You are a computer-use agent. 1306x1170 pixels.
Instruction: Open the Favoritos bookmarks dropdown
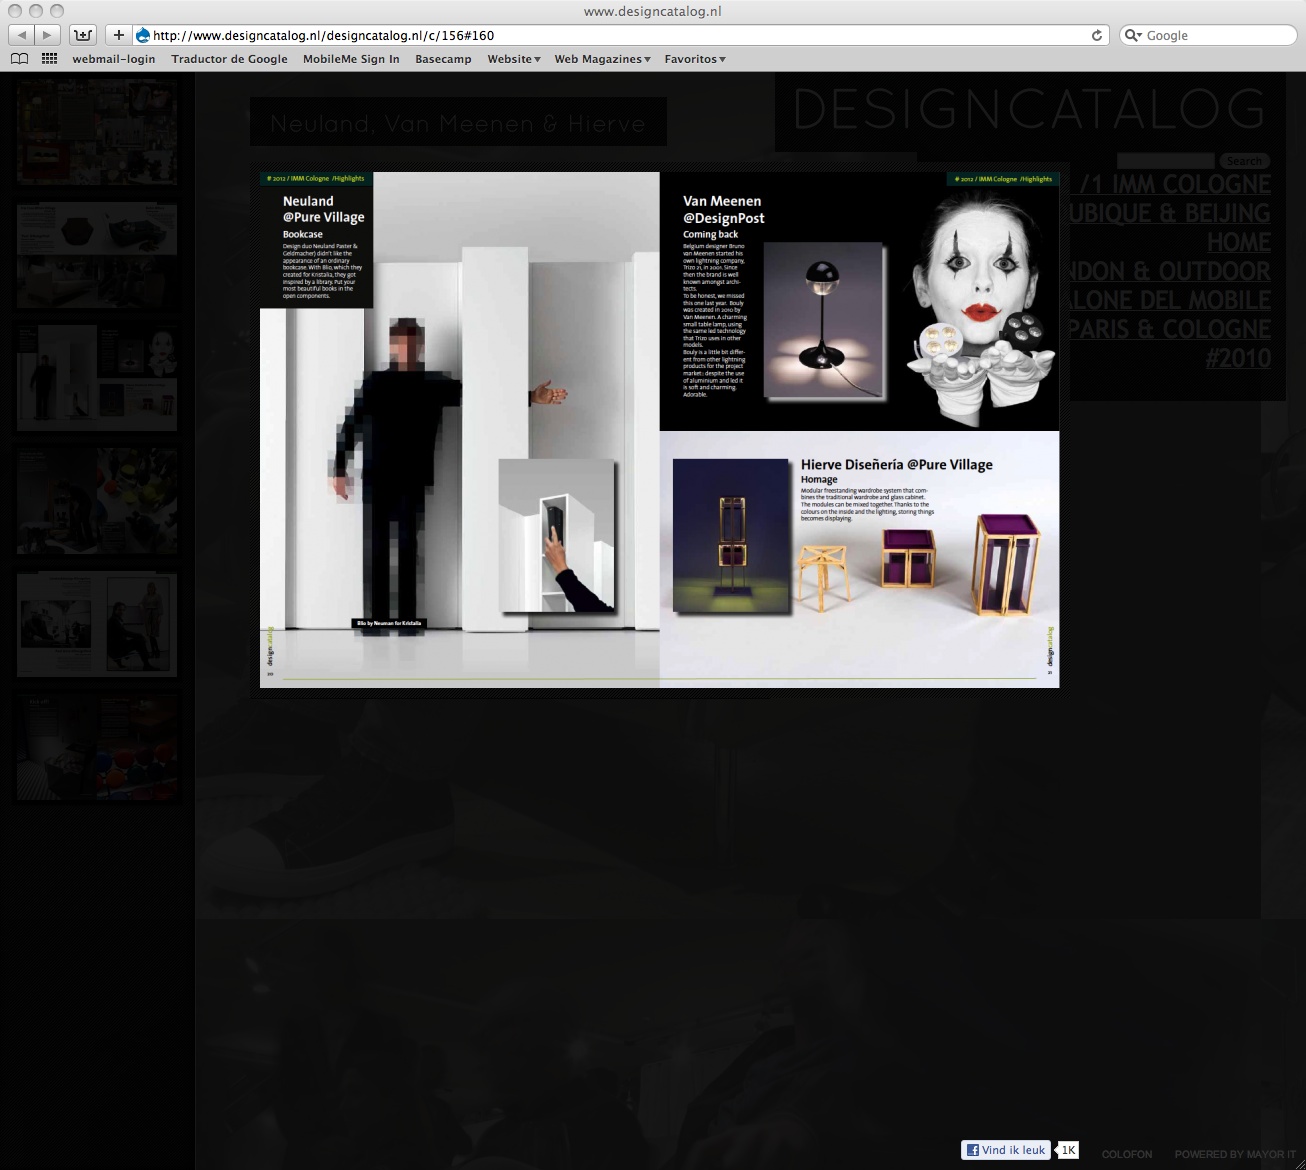click(x=695, y=59)
